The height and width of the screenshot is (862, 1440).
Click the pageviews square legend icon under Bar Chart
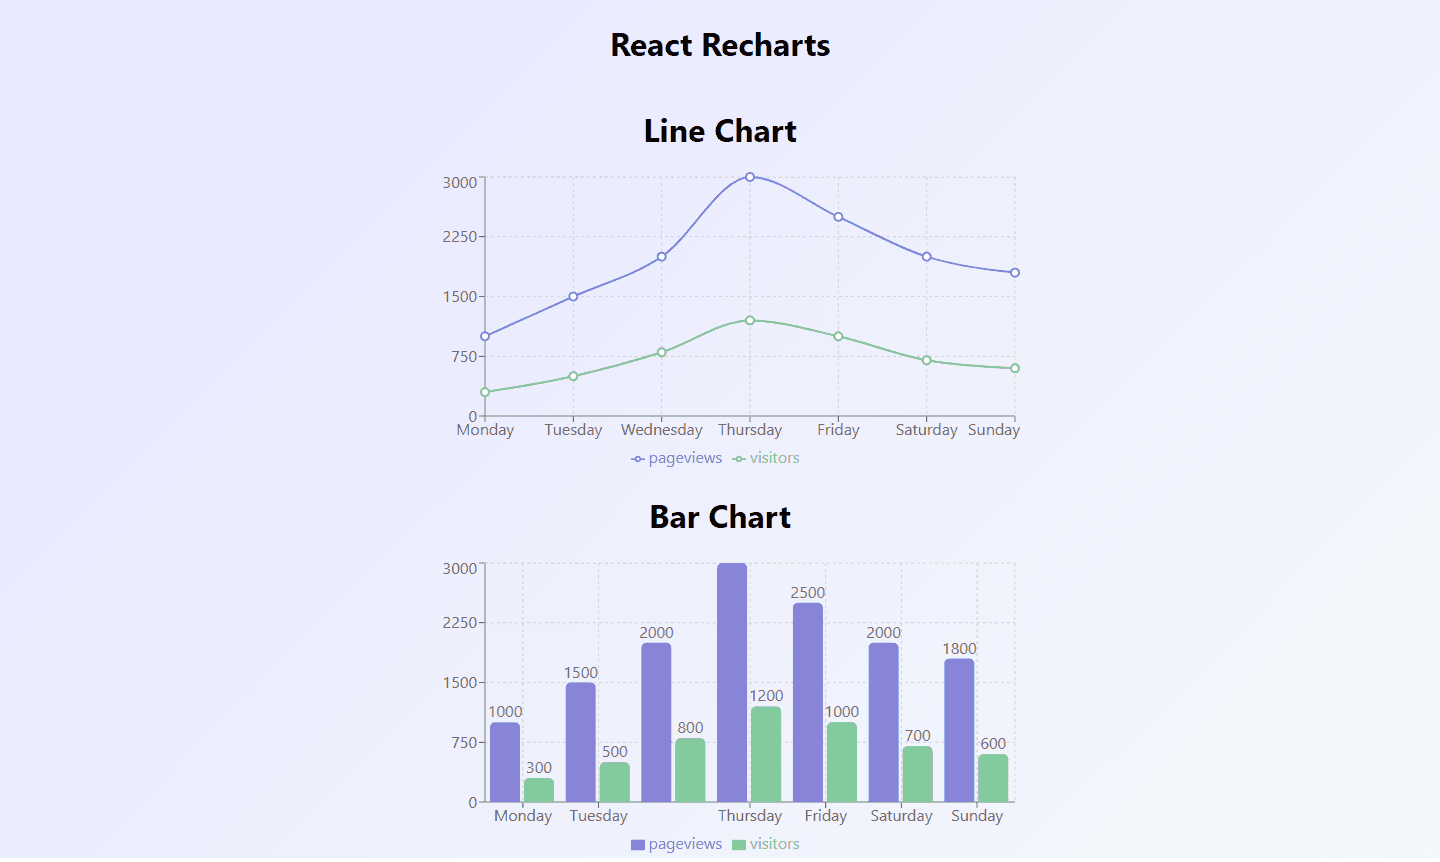[x=638, y=845]
